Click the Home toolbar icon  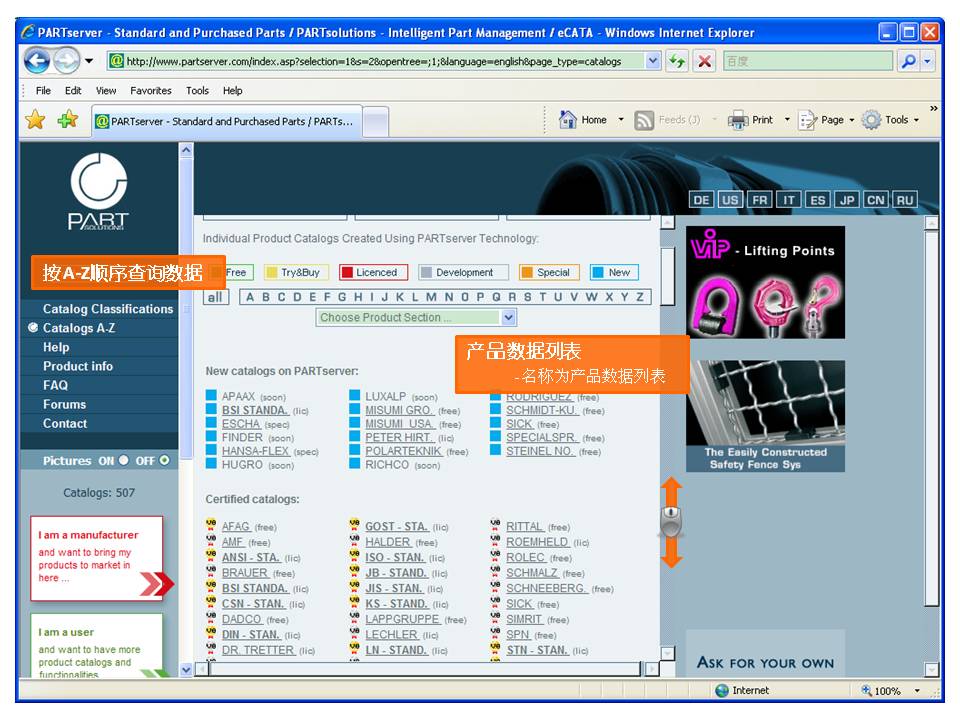pyautogui.click(x=568, y=119)
